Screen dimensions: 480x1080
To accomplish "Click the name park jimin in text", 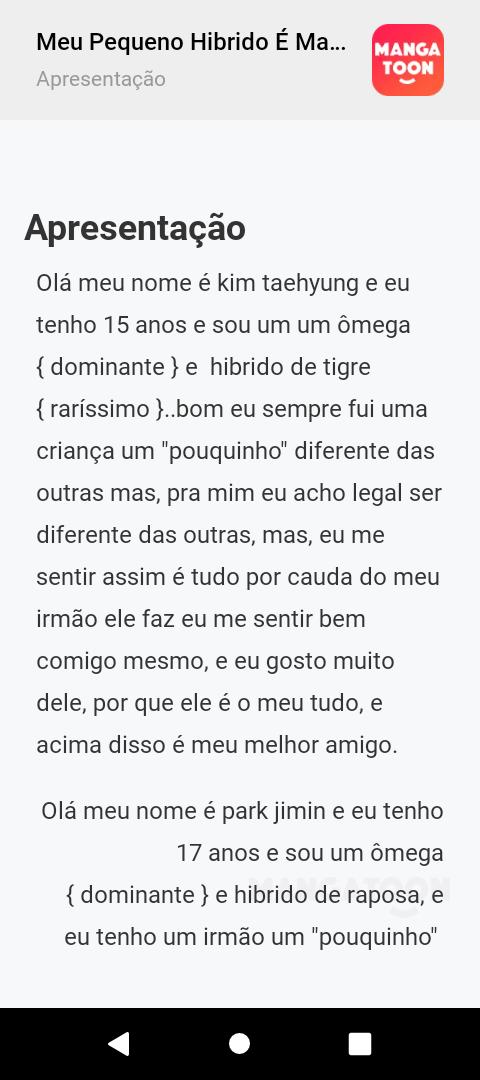I will (x=273, y=811).
